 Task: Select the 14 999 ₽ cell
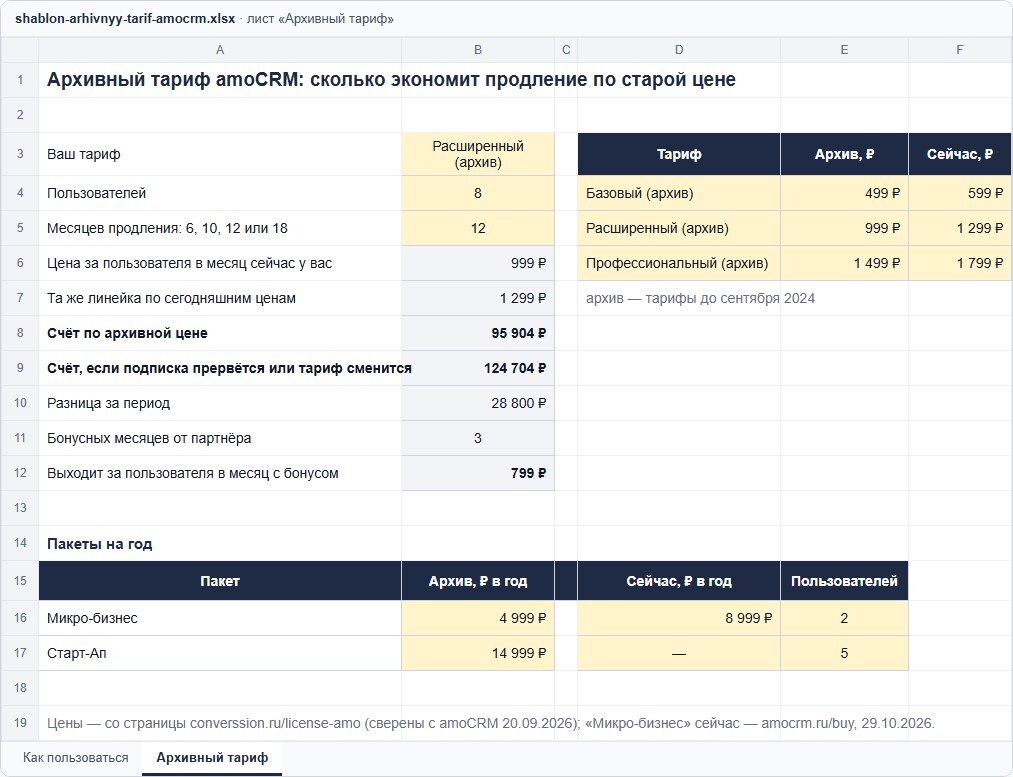(x=477, y=653)
